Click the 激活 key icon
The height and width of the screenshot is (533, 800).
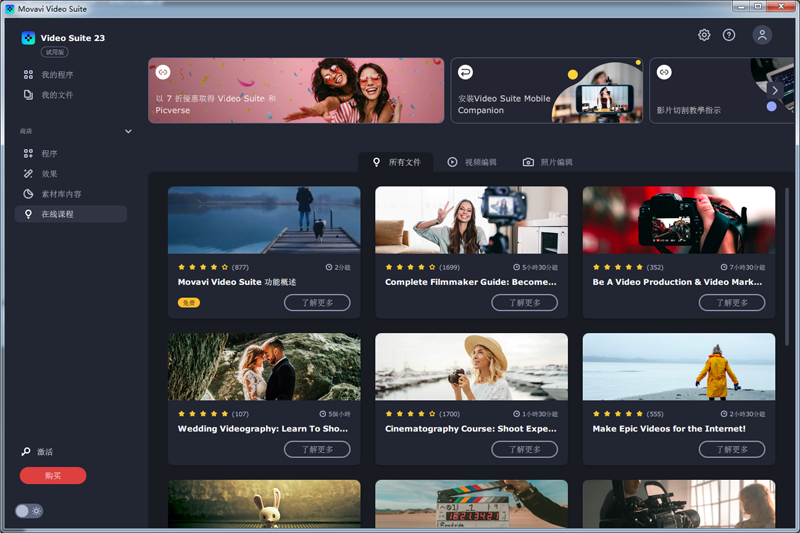(x=26, y=451)
